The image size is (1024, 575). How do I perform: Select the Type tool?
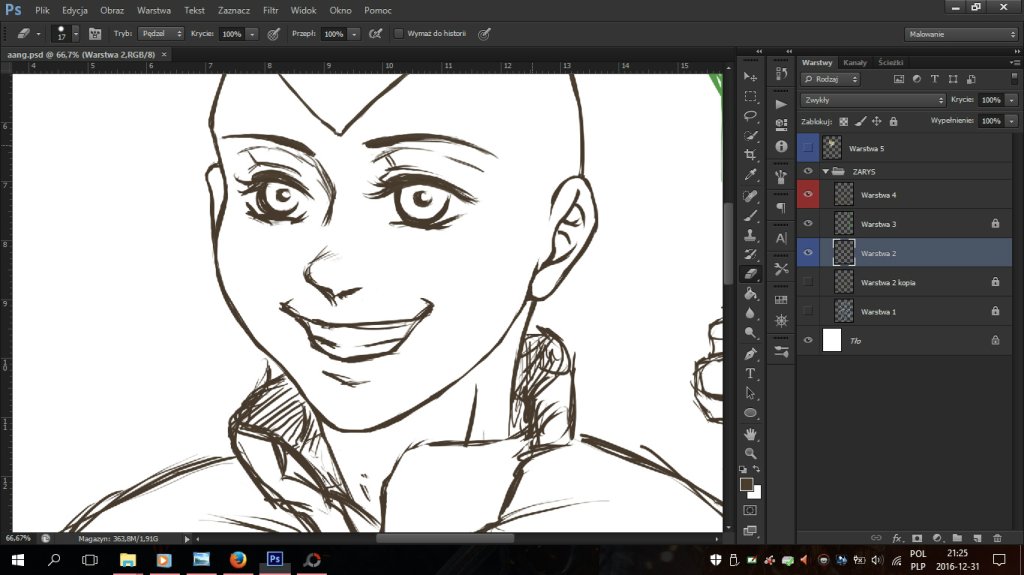(750, 374)
